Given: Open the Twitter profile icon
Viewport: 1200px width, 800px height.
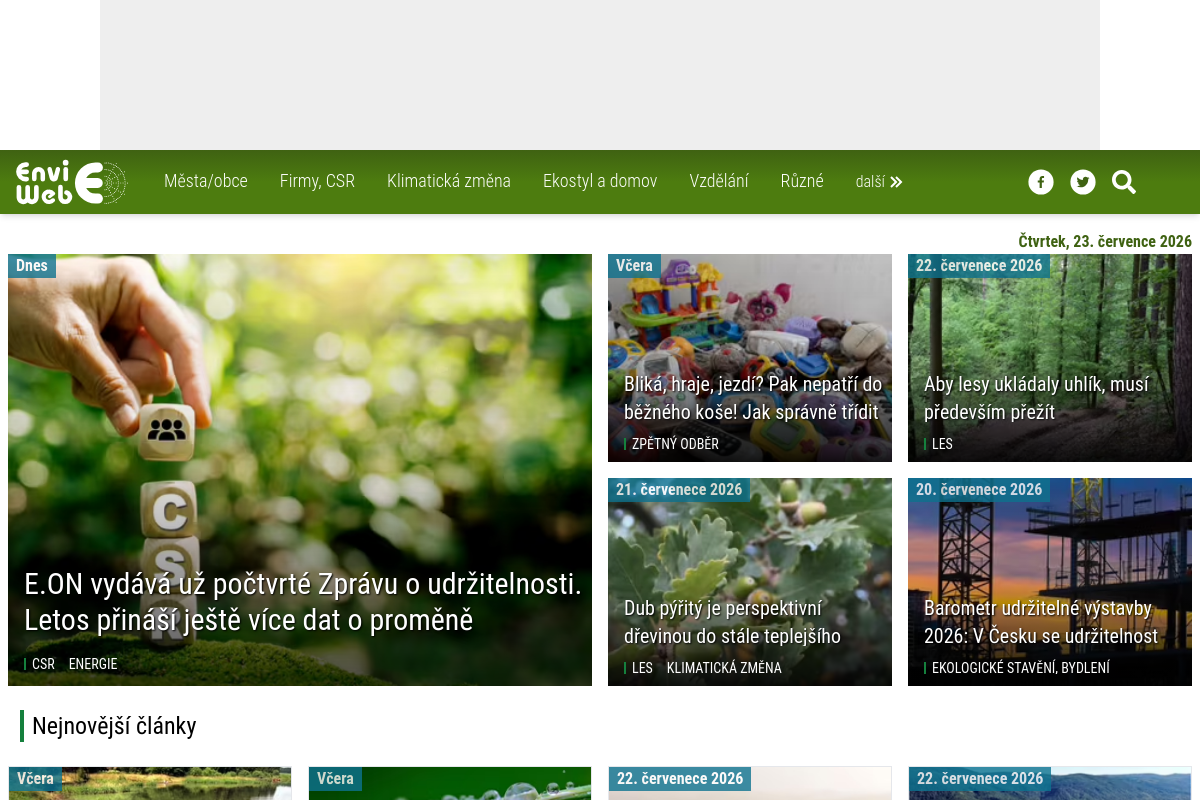Looking at the screenshot, I should coord(1083,182).
